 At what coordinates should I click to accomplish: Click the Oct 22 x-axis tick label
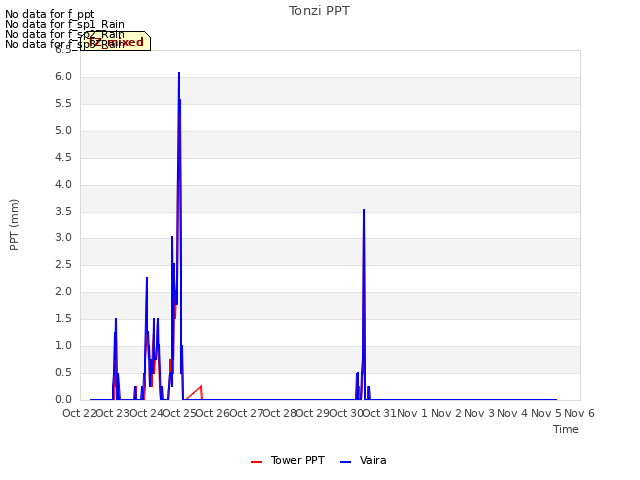(x=79, y=413)
